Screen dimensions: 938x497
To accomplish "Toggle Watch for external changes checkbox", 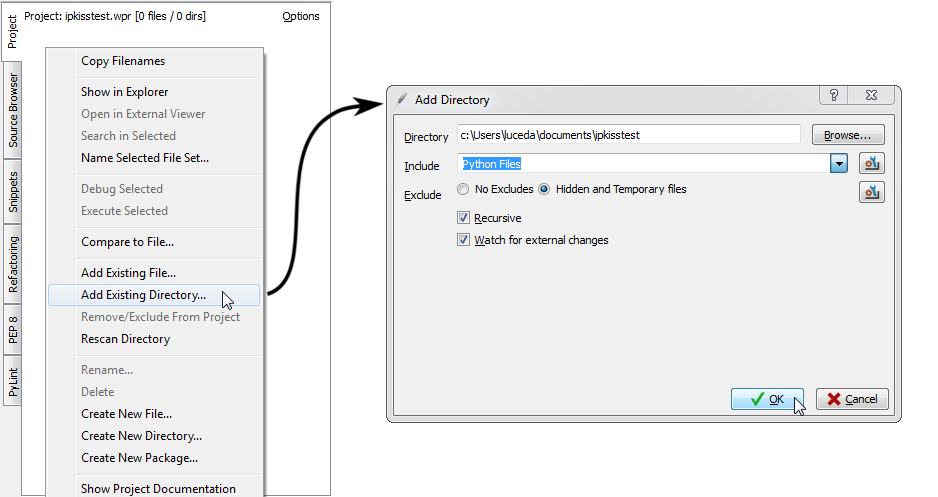I will click(463, 240).
